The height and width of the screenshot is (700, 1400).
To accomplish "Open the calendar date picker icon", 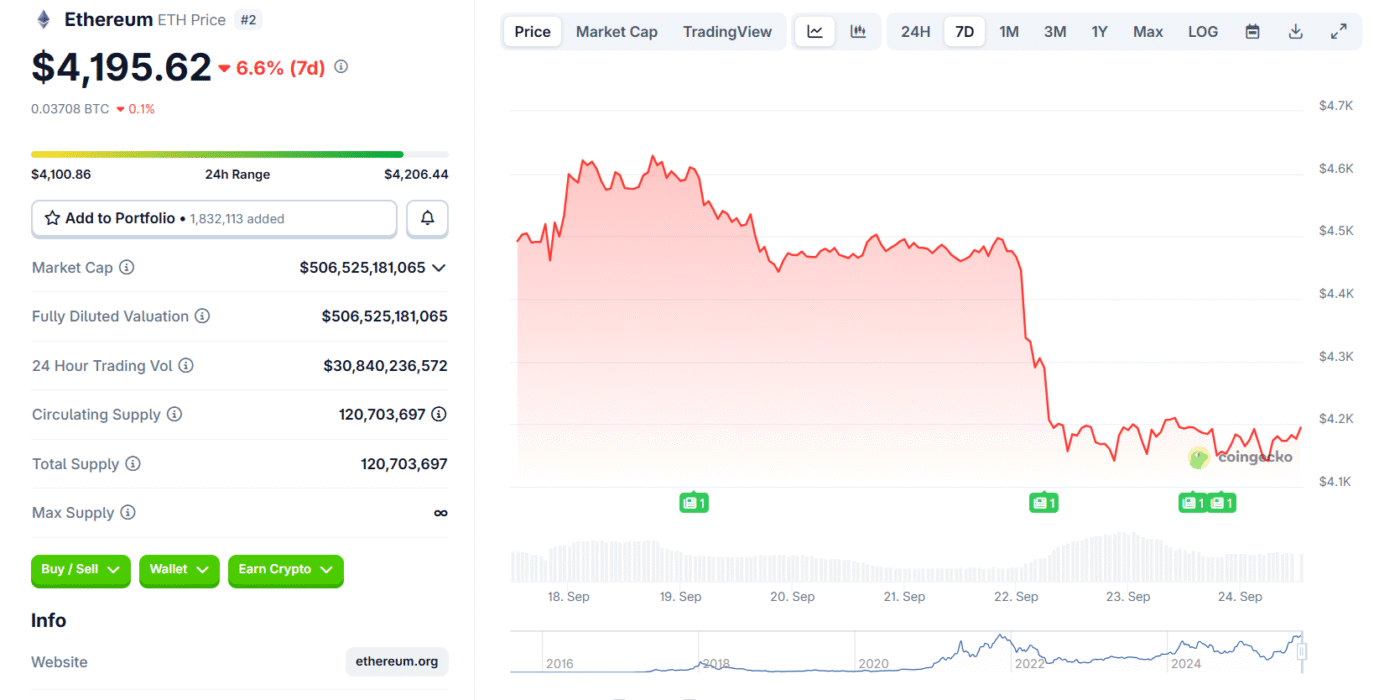I will (1252, 32).
